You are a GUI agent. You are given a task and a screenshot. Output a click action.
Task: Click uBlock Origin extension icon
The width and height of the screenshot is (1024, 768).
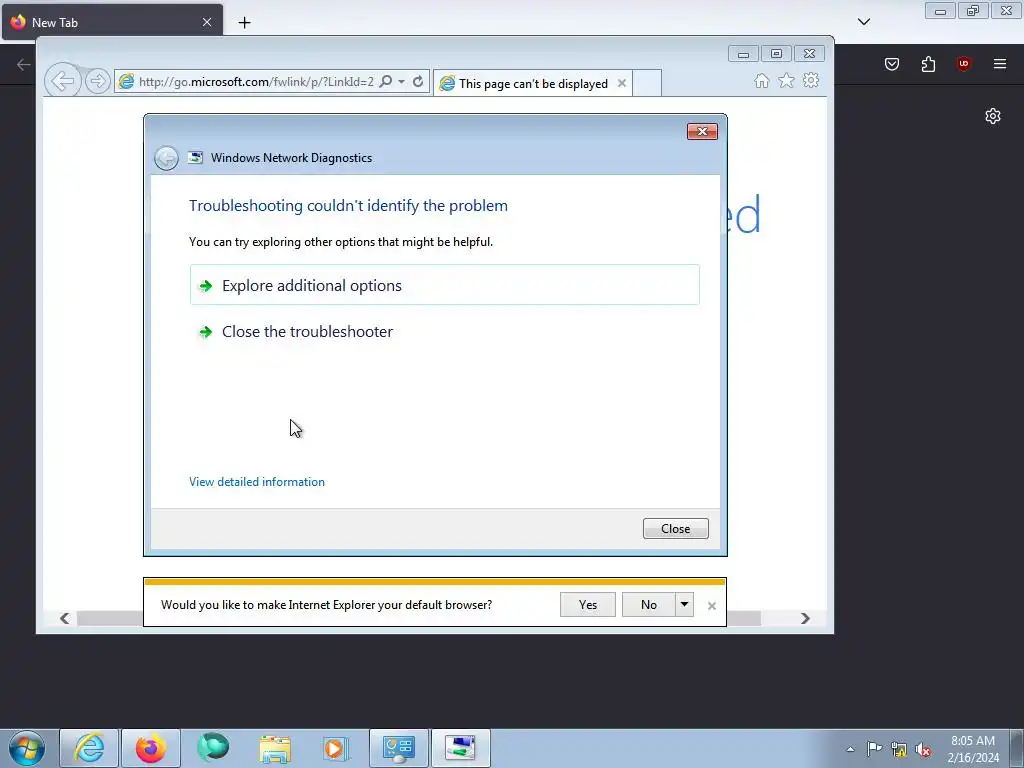coord(964,64)
